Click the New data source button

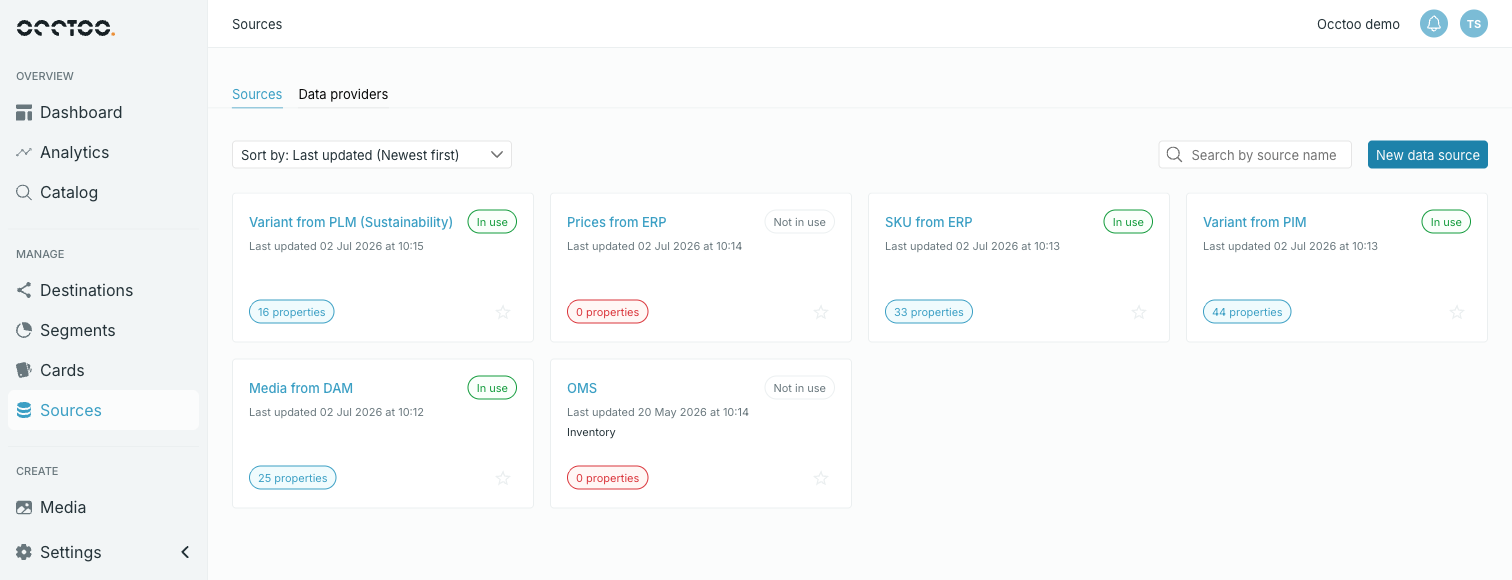[x=1428, y=155]
